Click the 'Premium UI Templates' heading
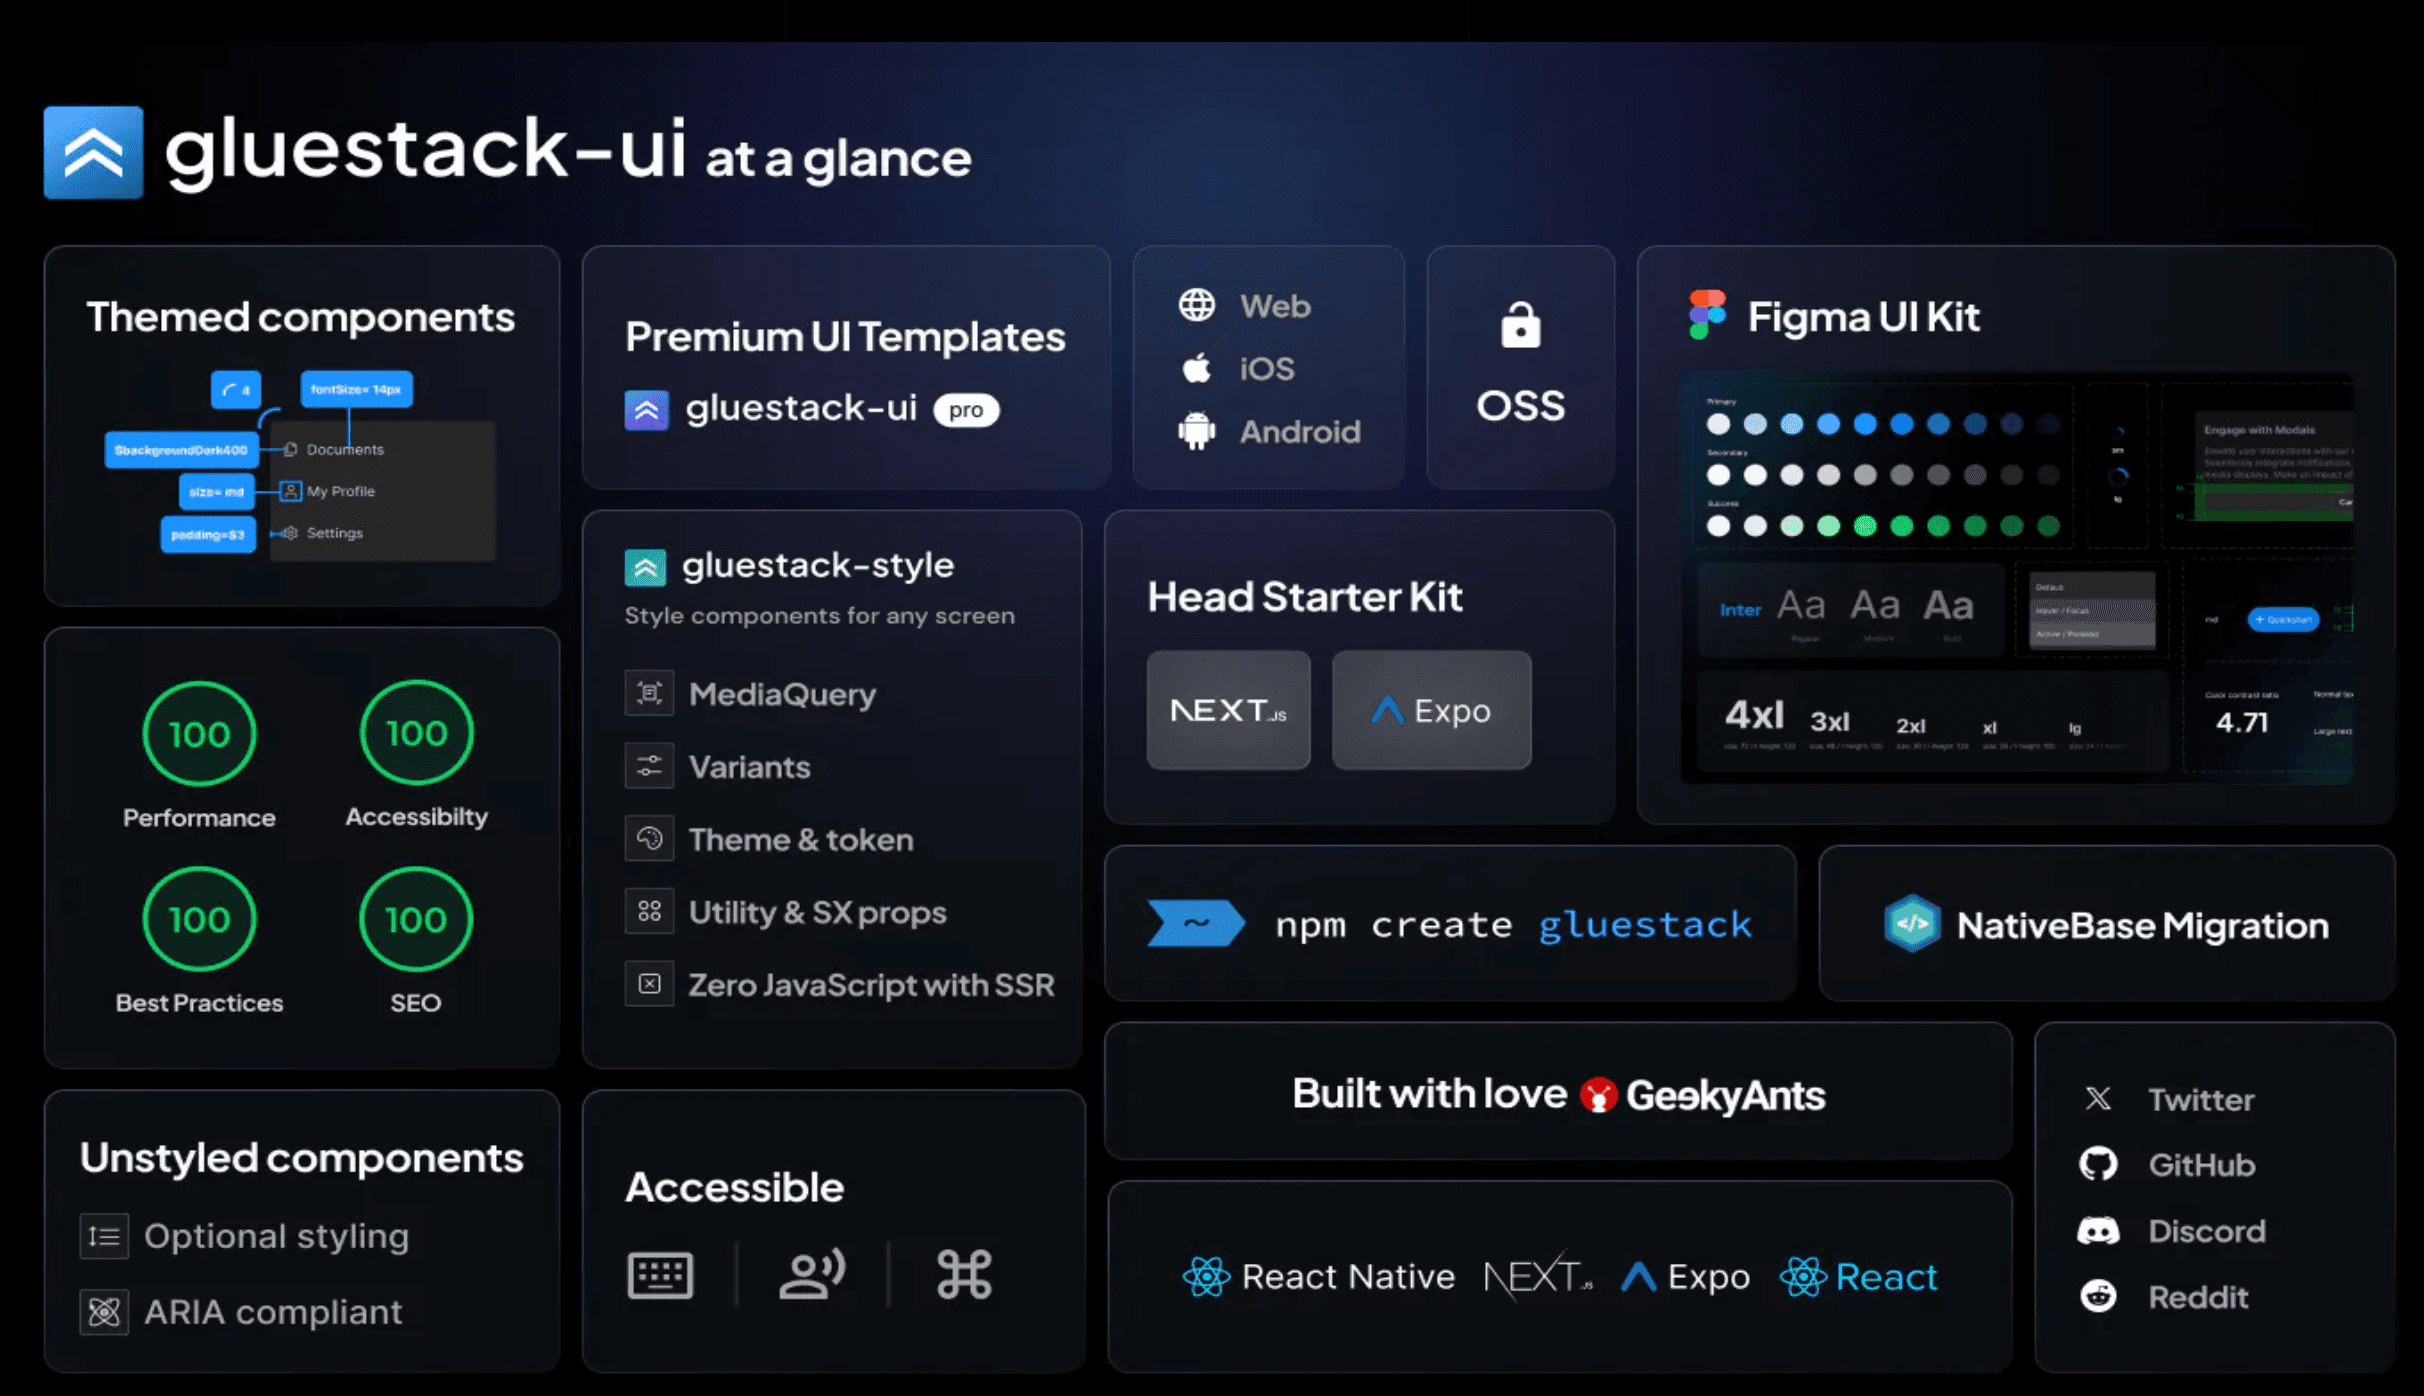This screenshot has height=1396, width=2424. [845, 337]
